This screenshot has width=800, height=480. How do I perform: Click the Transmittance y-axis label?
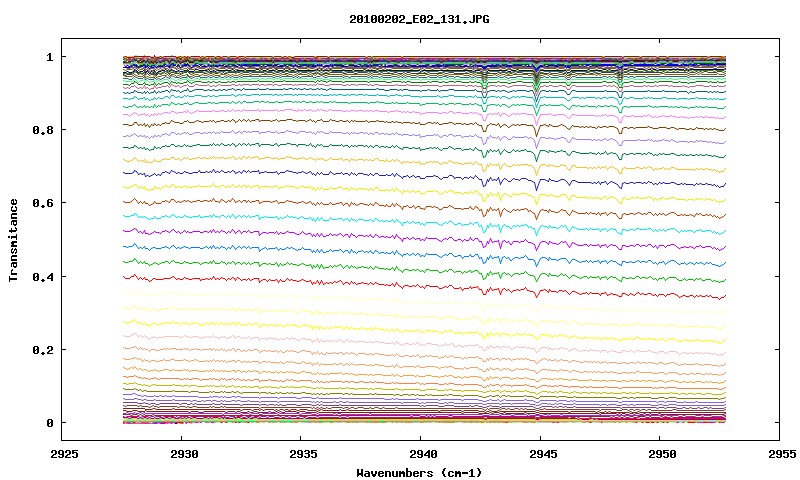pos(13,240)
